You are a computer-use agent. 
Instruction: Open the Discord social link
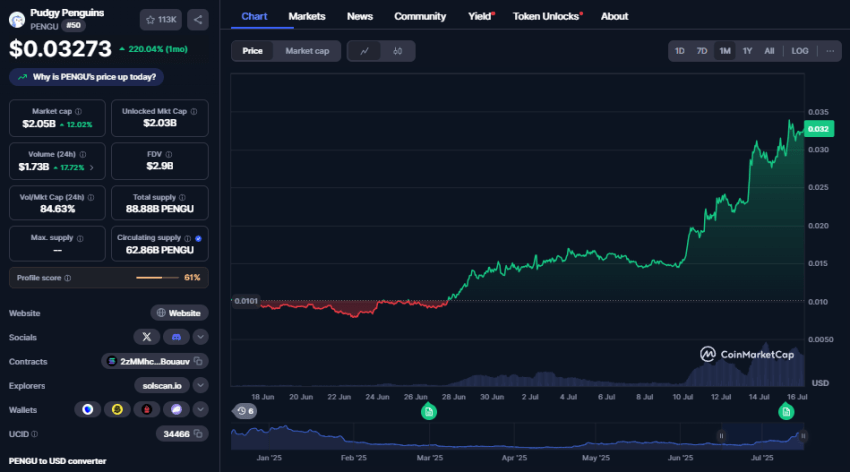(x=176, y=337)
